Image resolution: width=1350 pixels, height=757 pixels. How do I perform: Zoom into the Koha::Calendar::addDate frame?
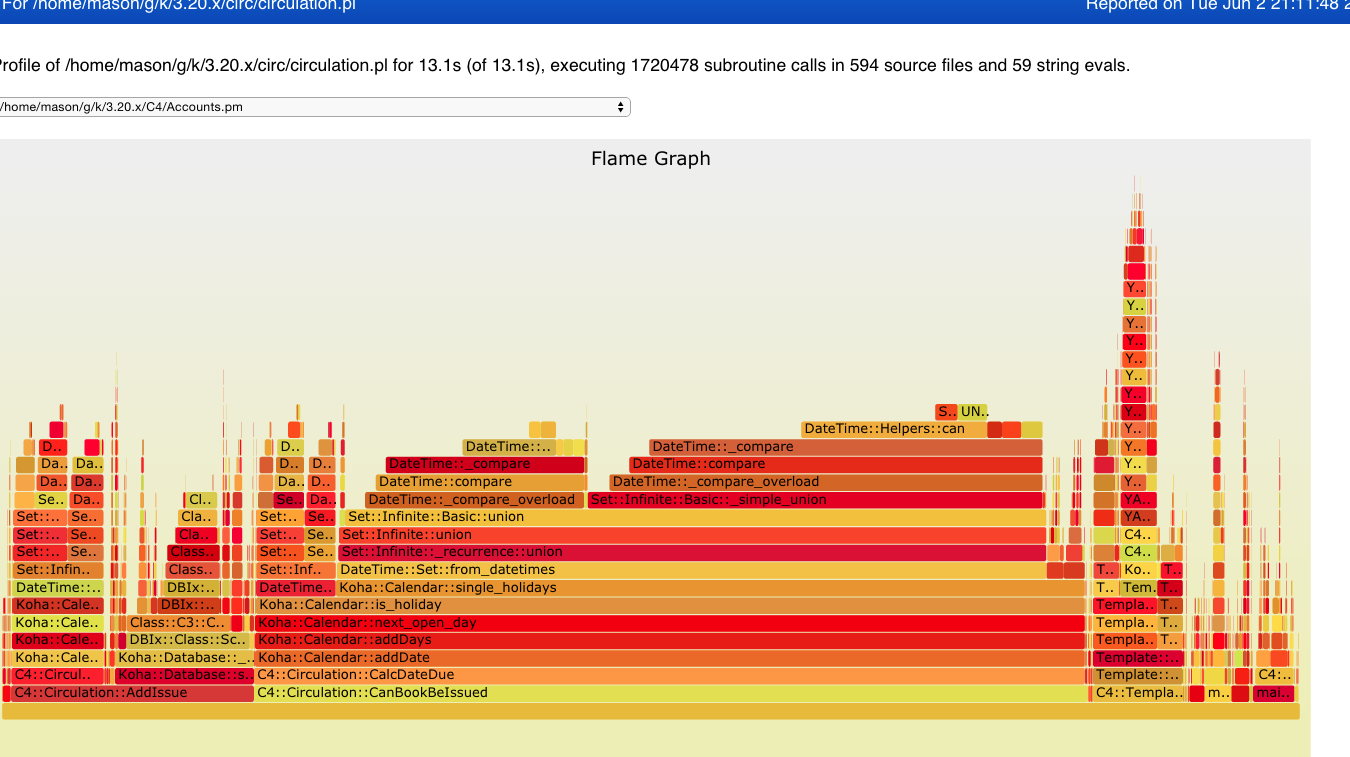pos(670,658)
